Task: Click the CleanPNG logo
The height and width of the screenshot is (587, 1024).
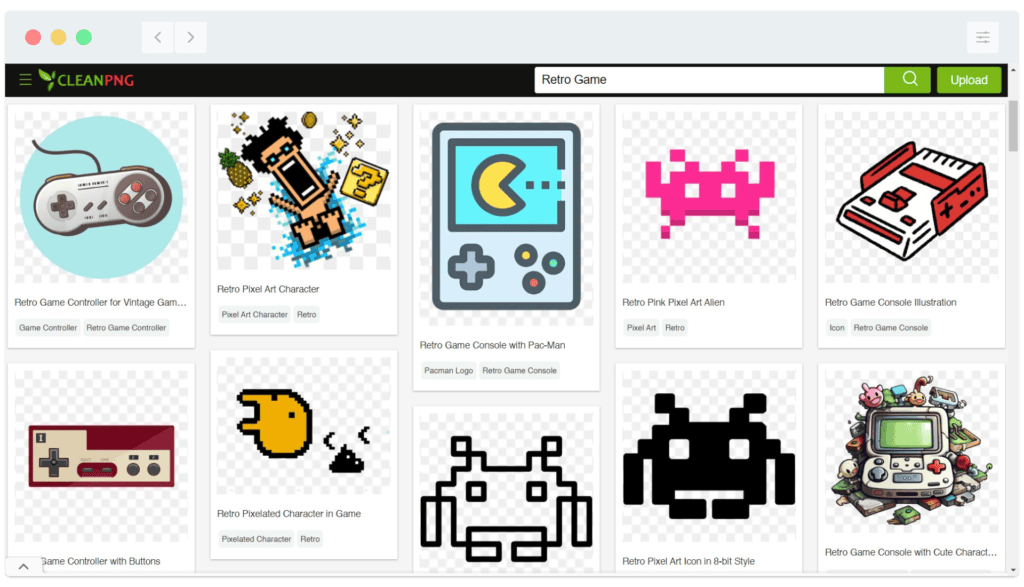Action: coord(85,80)
